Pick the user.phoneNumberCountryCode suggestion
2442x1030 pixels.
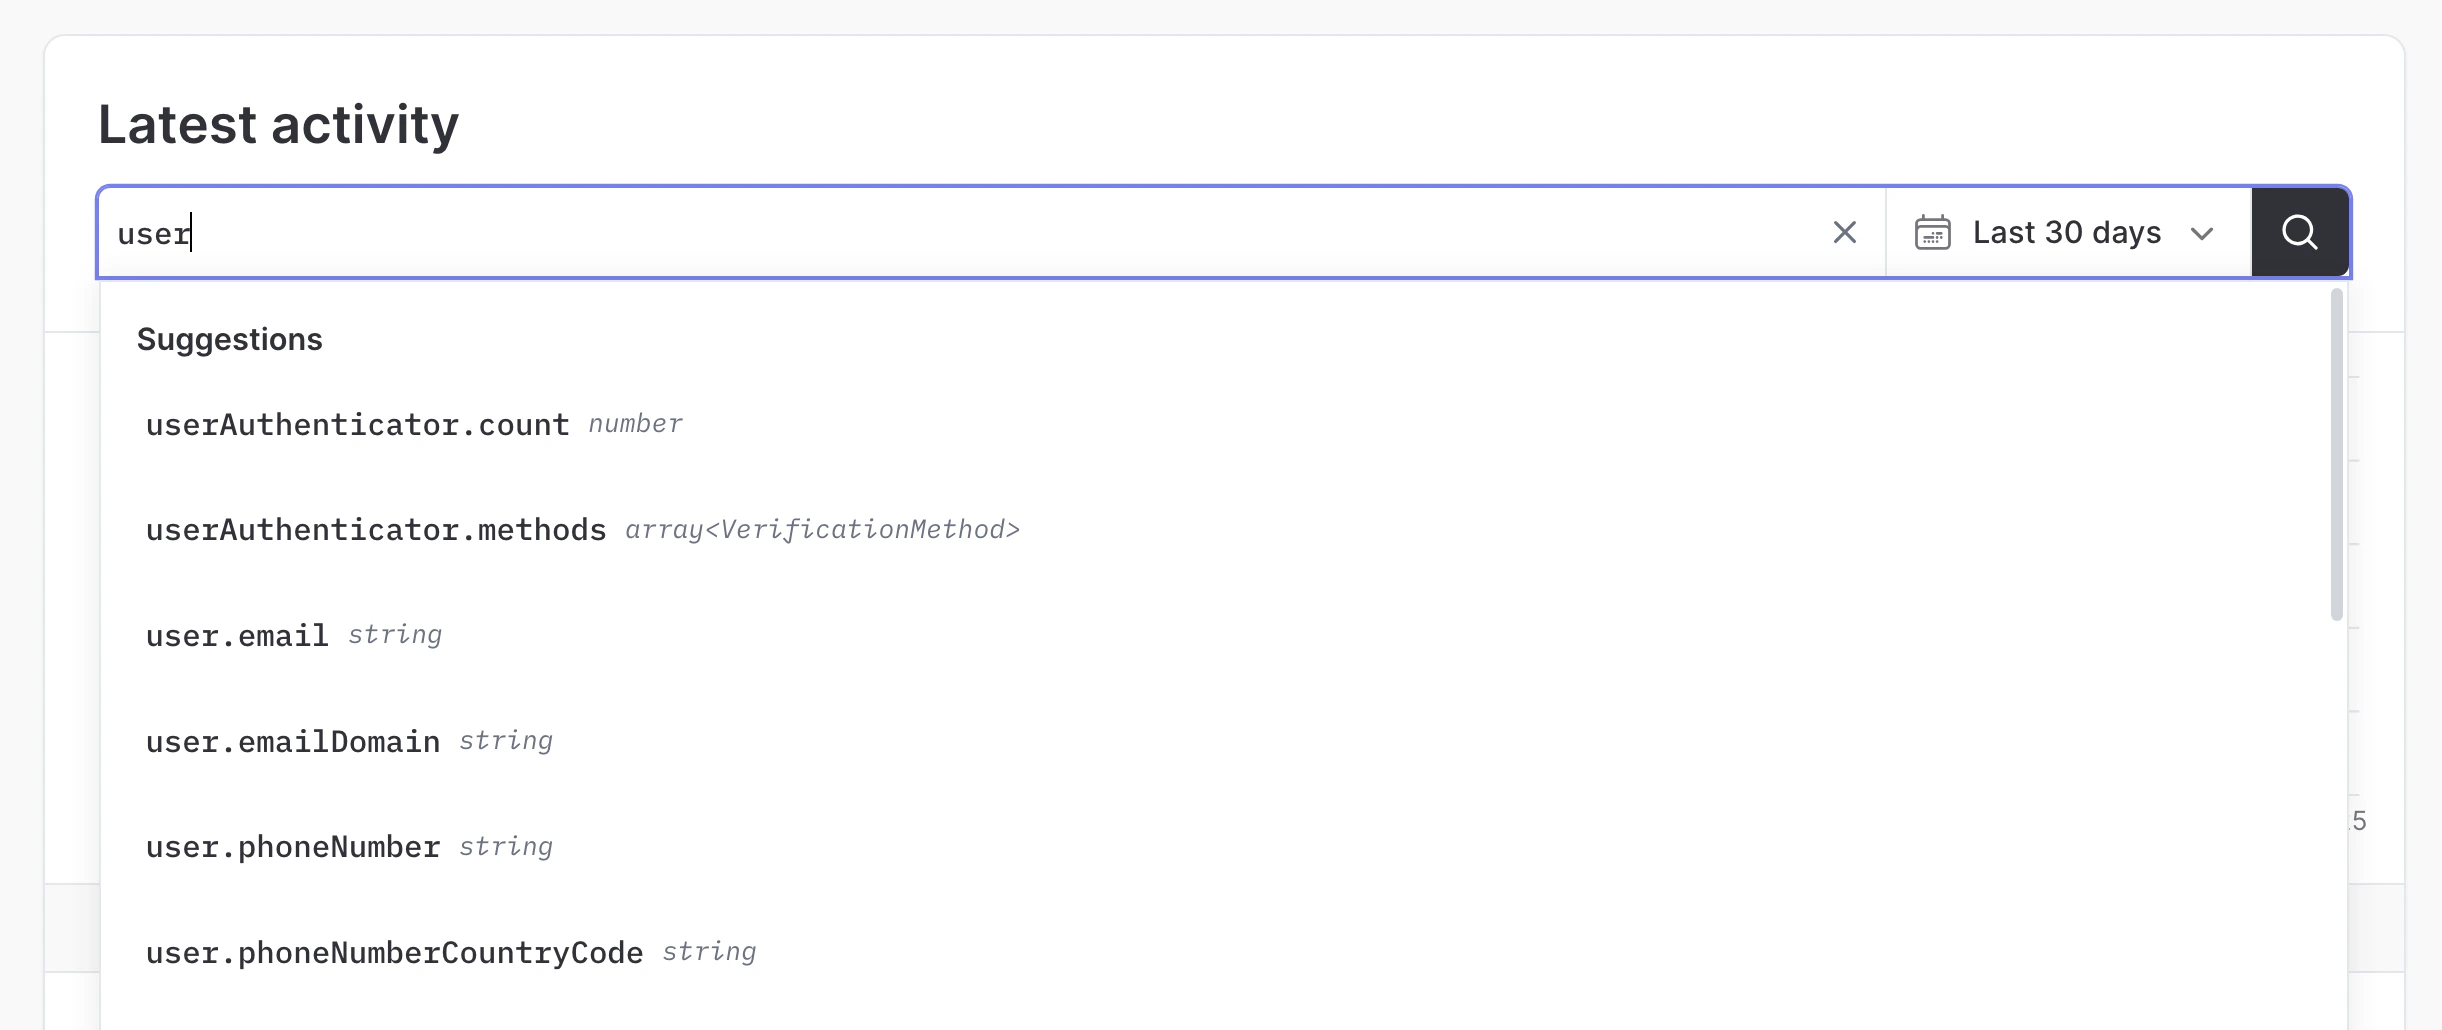pos(395,952)
